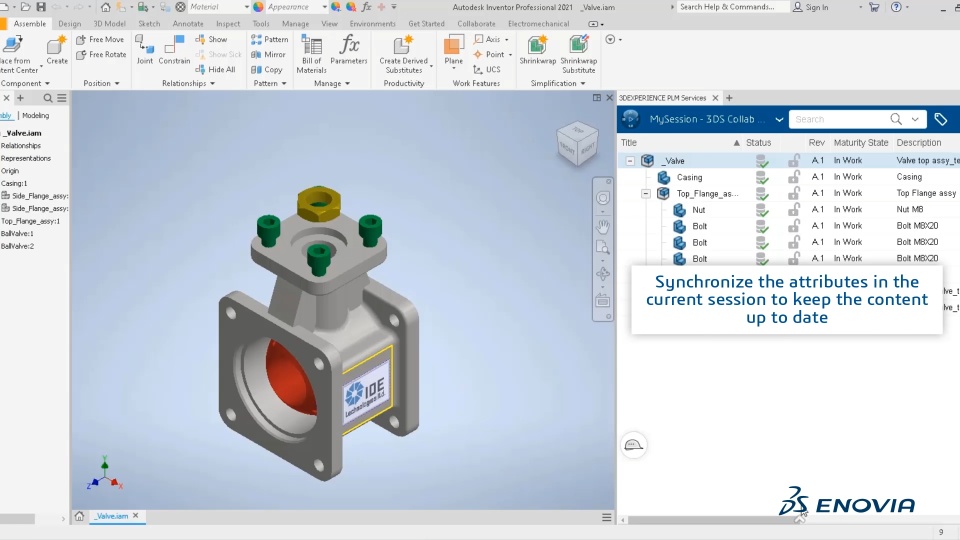Open the tag icon in PLM panel
The image size is (960, 540).
940,119
